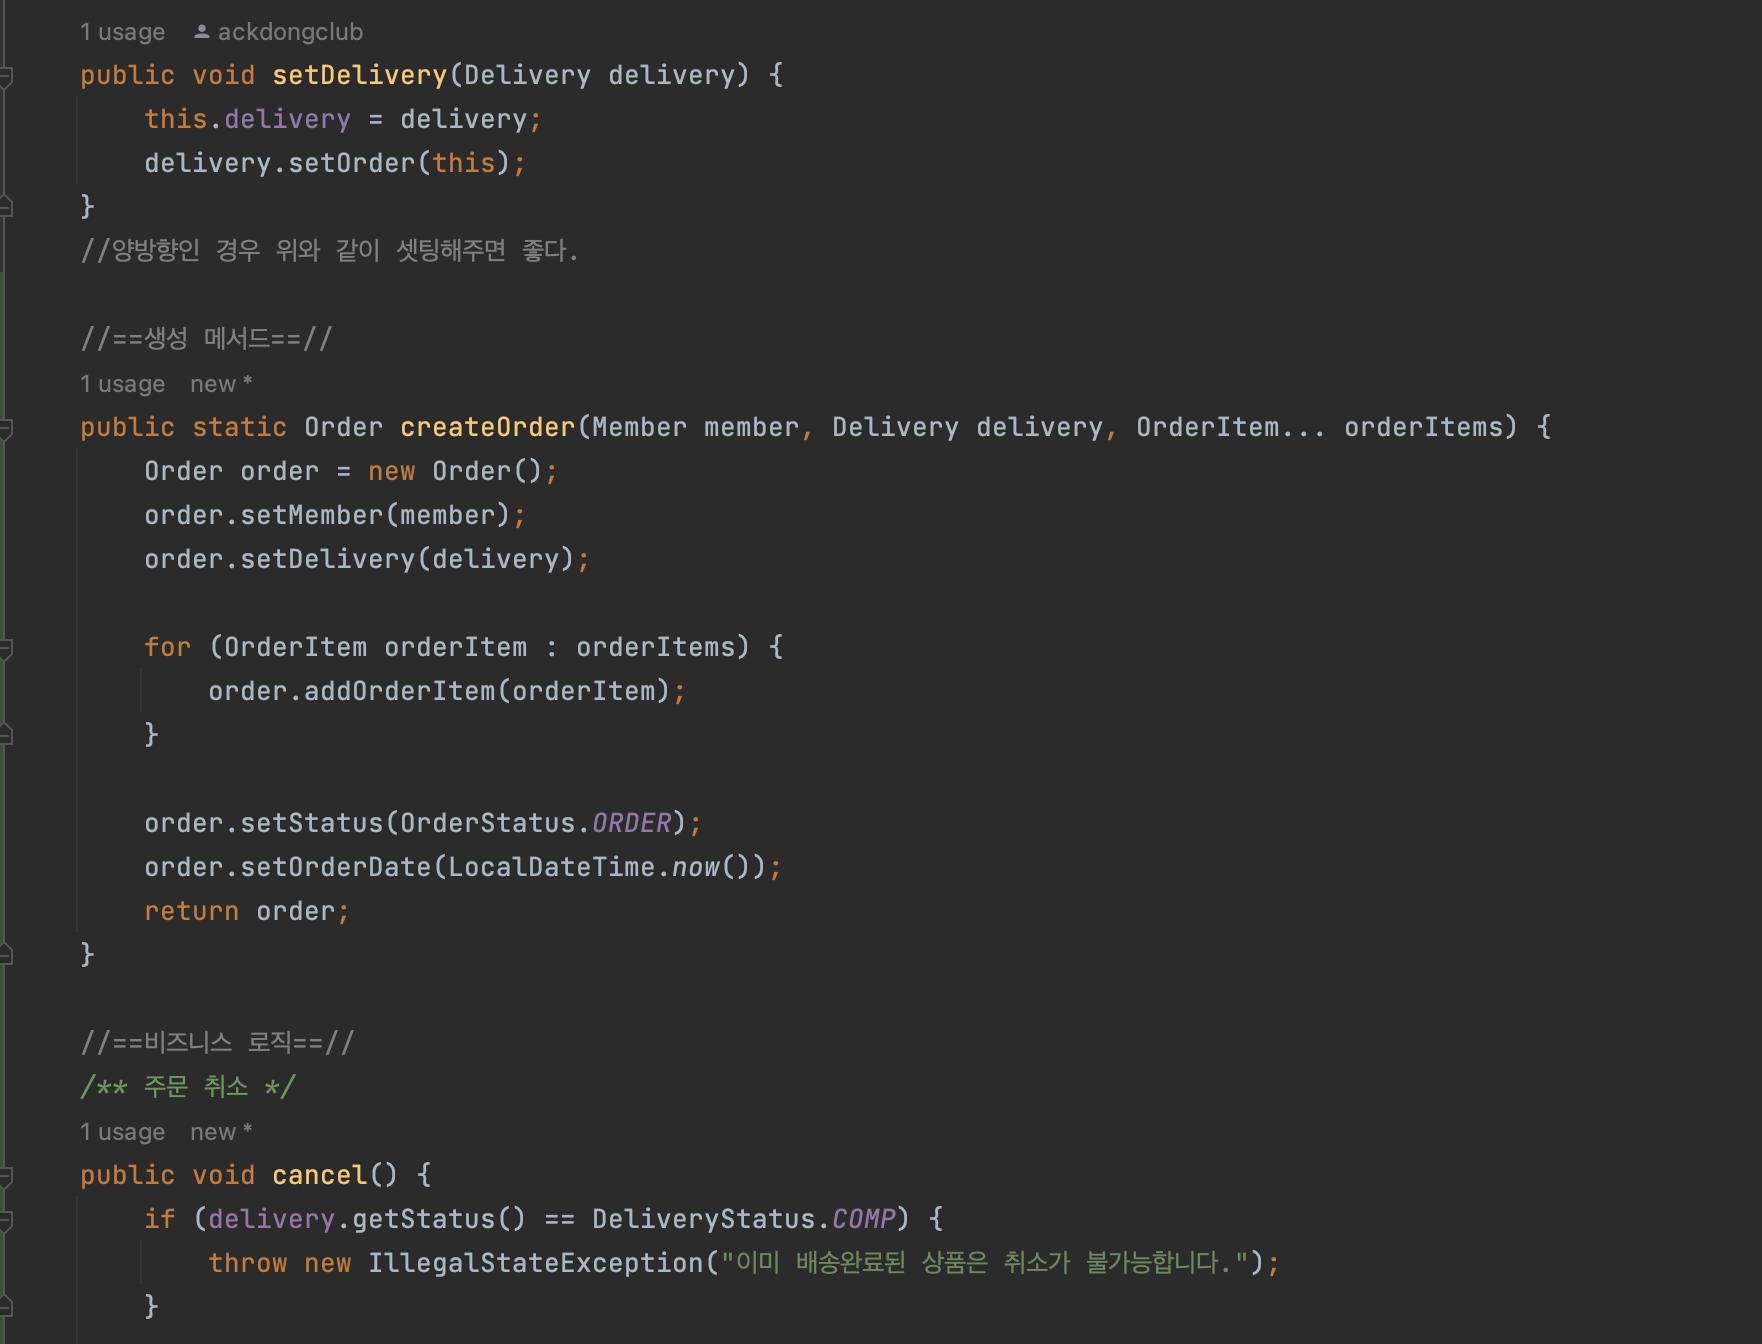
Task: Click the OrderItem... varargs parameter type
Action: (x=1232, y=427)
